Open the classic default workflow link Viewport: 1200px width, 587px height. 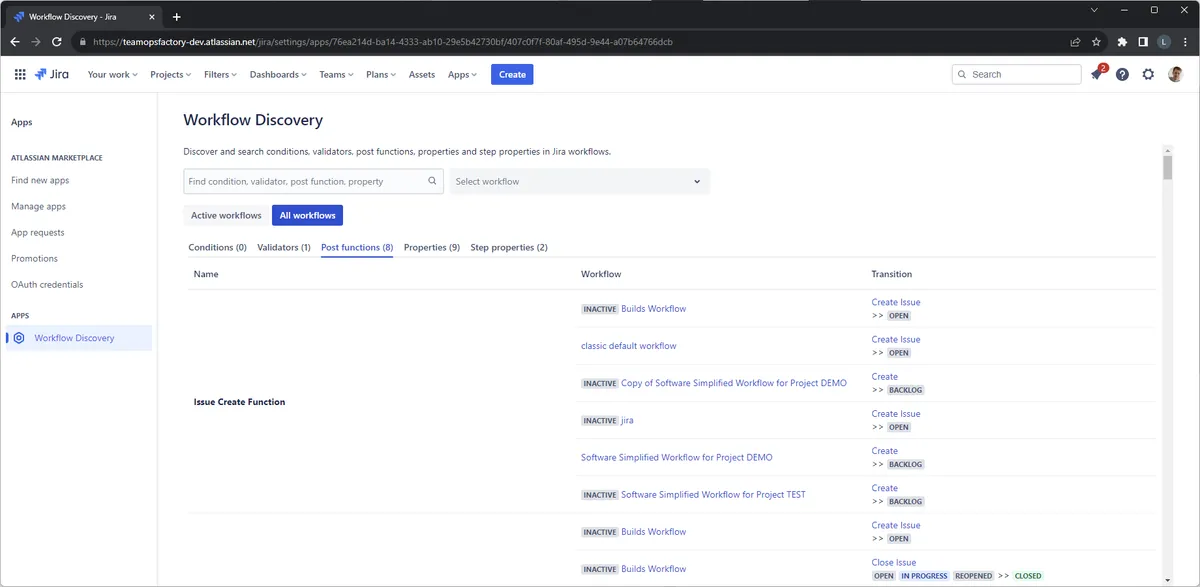click(x=629, y=346)
